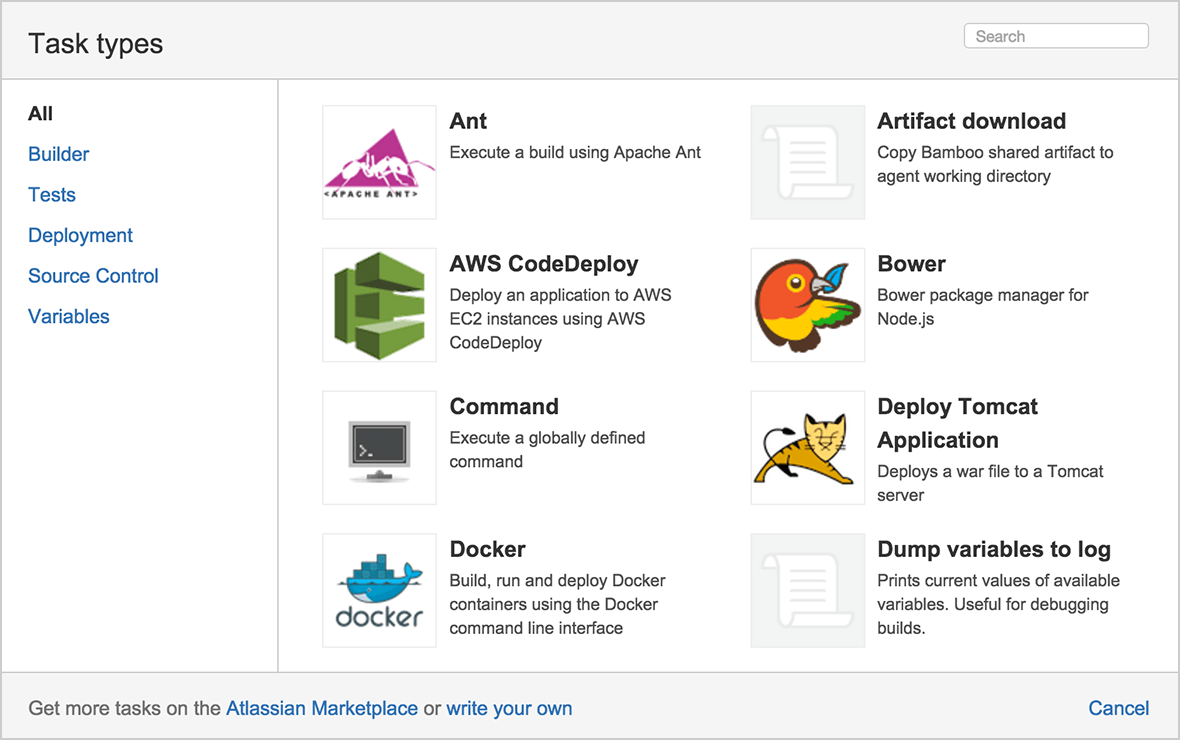1180x740 pixels.
Task: Dismiss the dialog with Cancel
Action: point(1118,708)
